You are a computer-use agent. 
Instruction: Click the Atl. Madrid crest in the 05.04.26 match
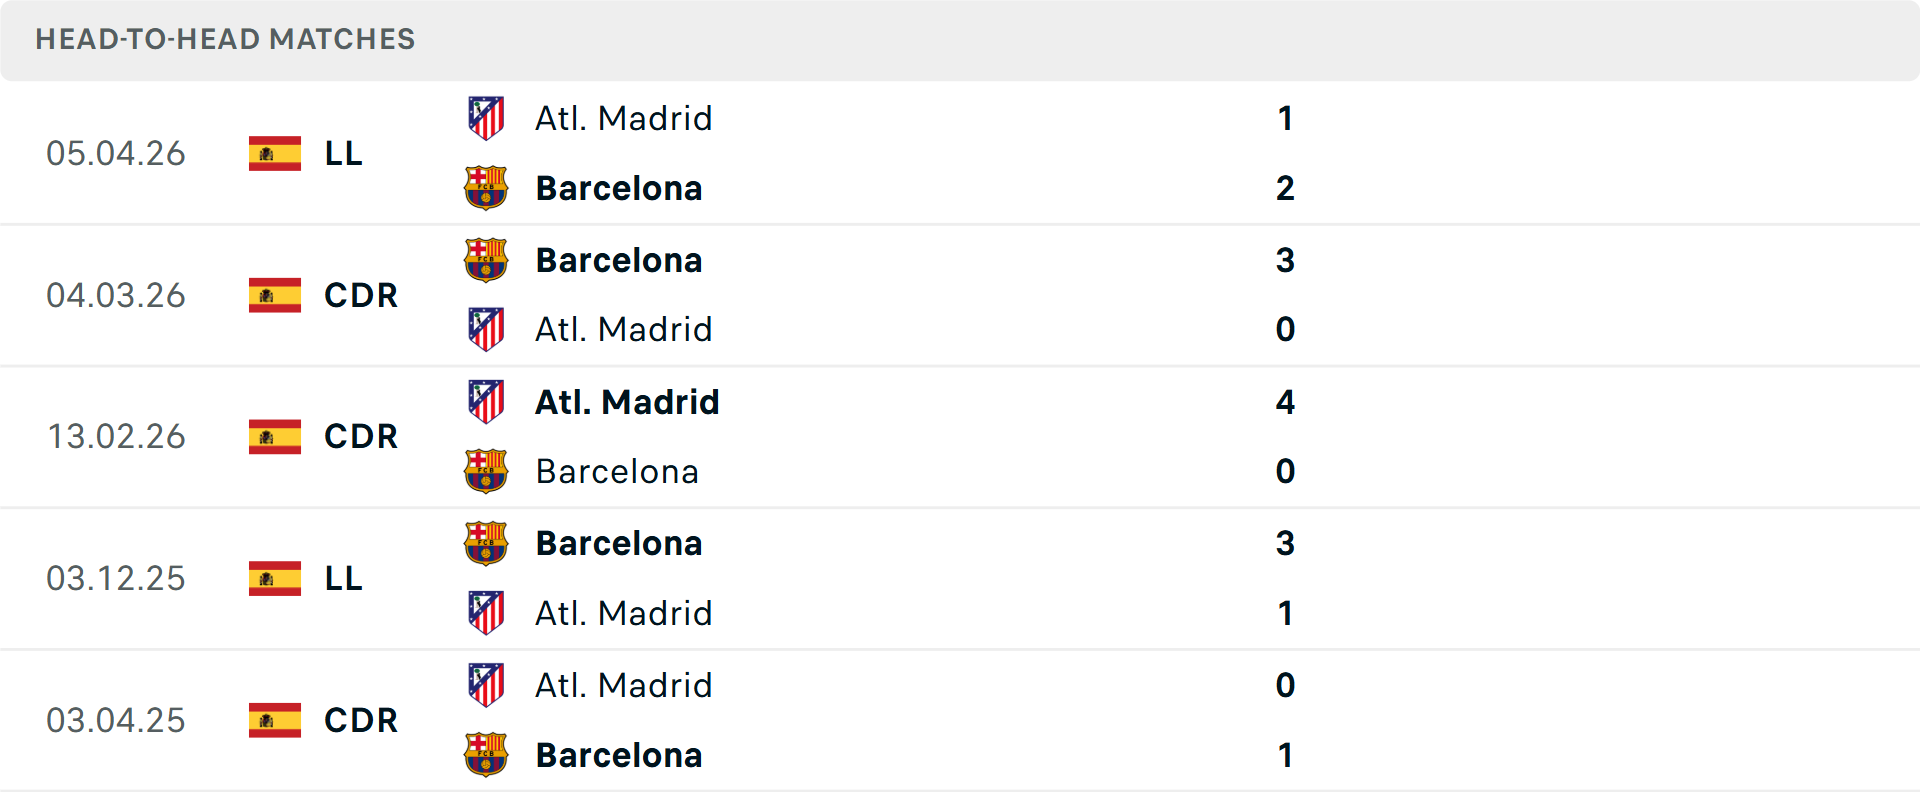(x=487, y=118)
